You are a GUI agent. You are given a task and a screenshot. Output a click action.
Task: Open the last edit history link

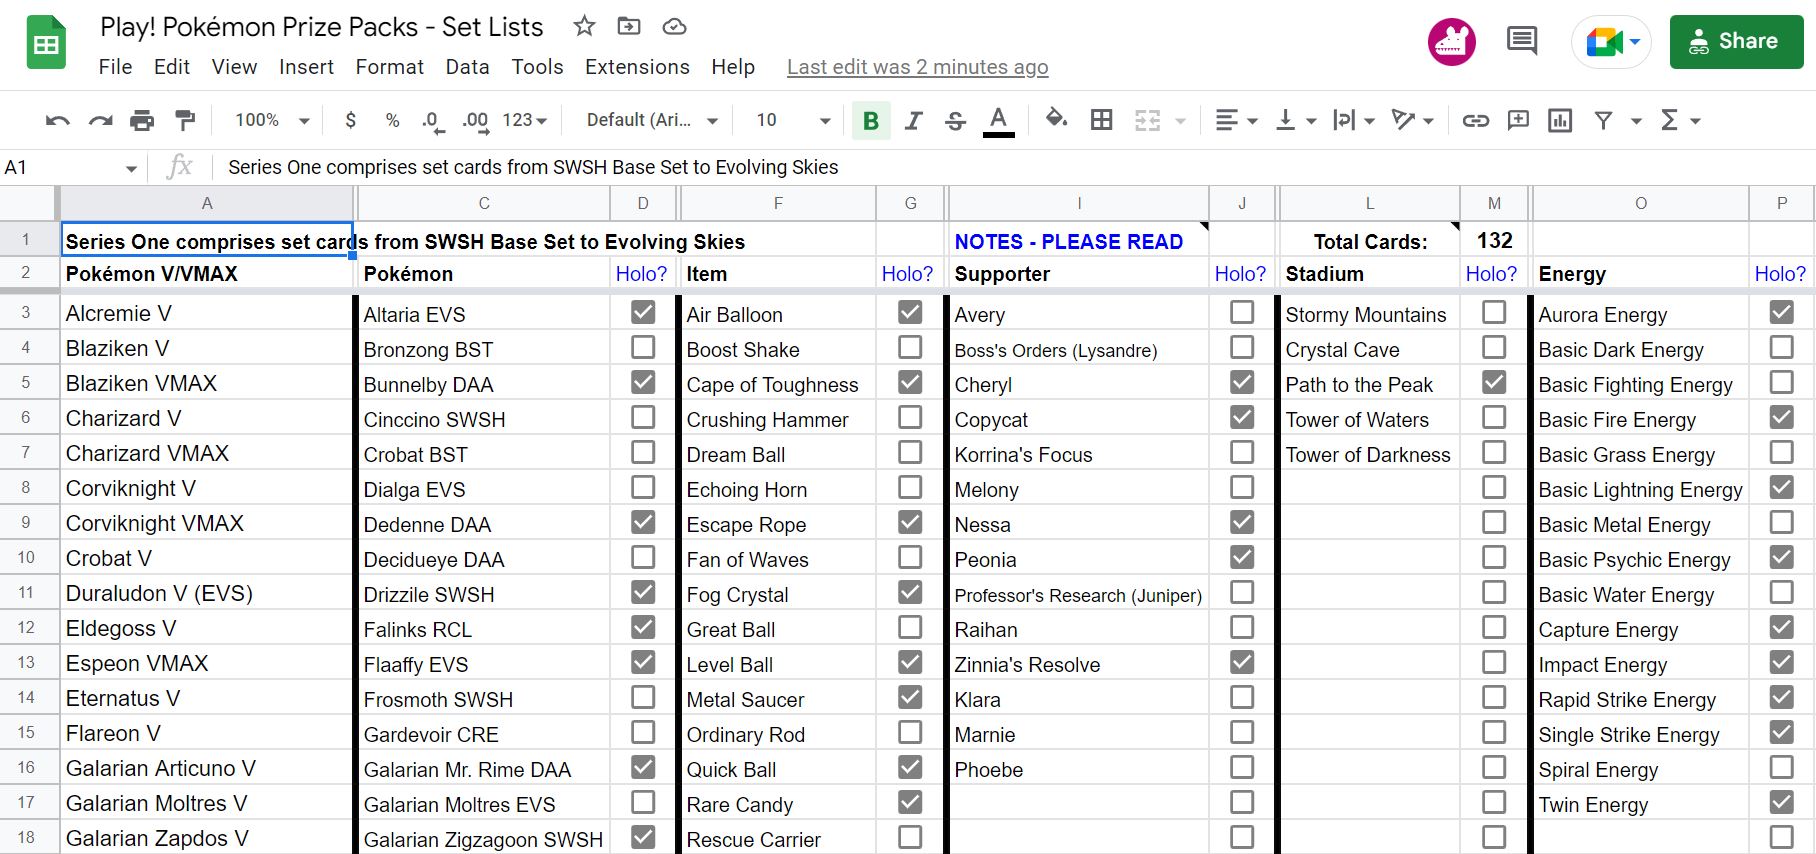[x=917, y=67]
